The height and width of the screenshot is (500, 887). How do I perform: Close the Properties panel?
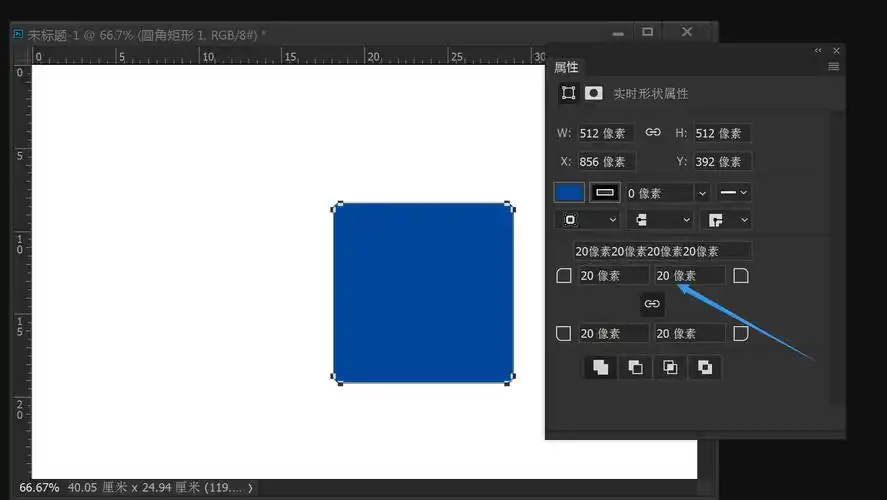pos(836,50)
